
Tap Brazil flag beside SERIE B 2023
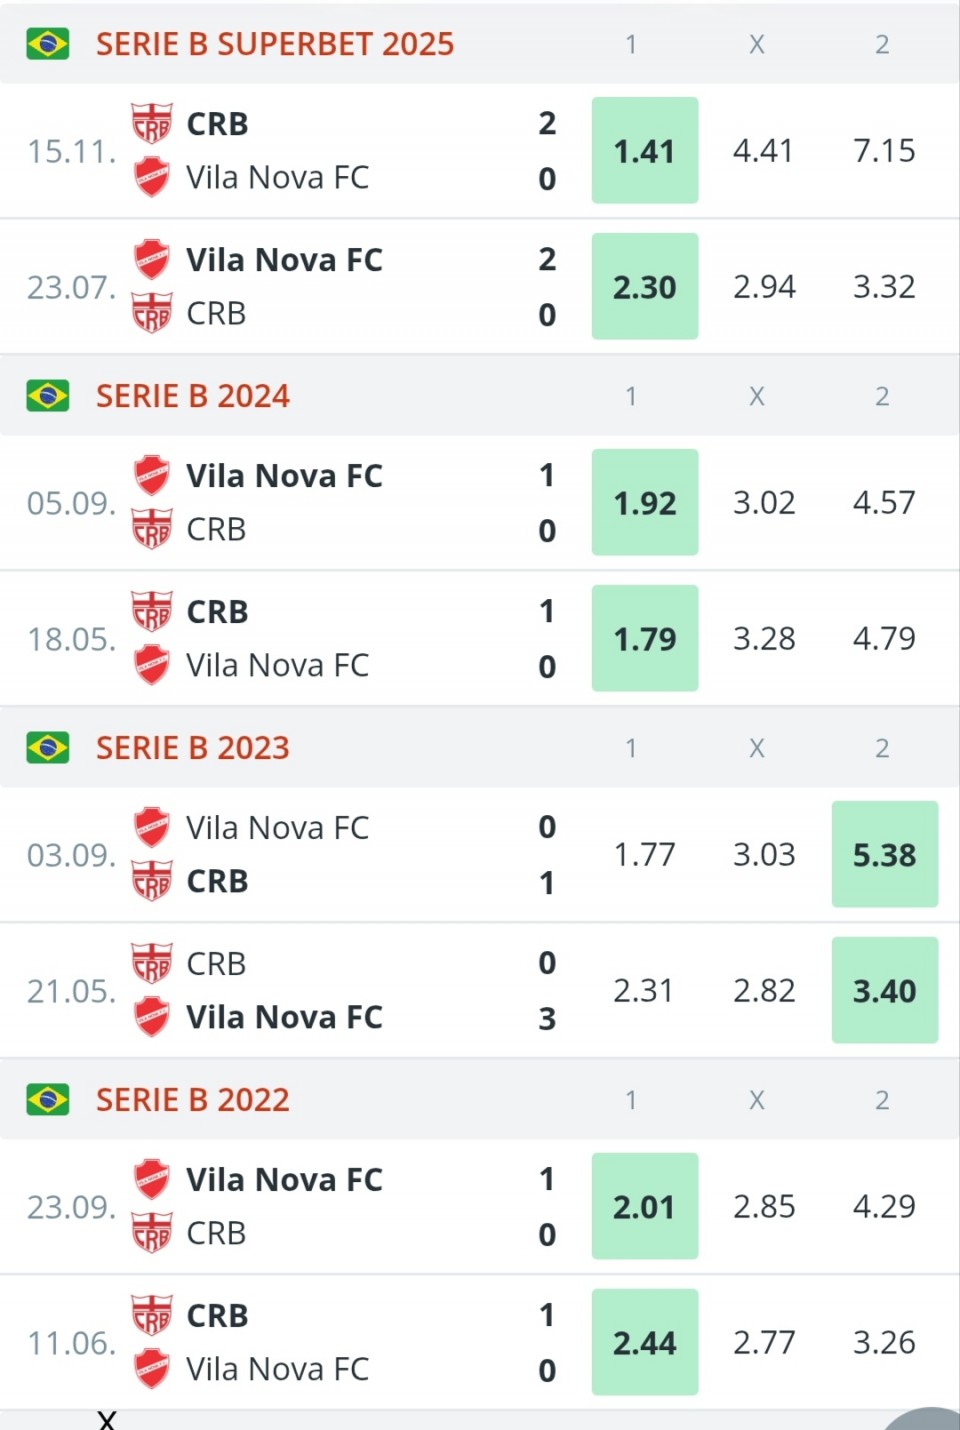pos(47,748)
